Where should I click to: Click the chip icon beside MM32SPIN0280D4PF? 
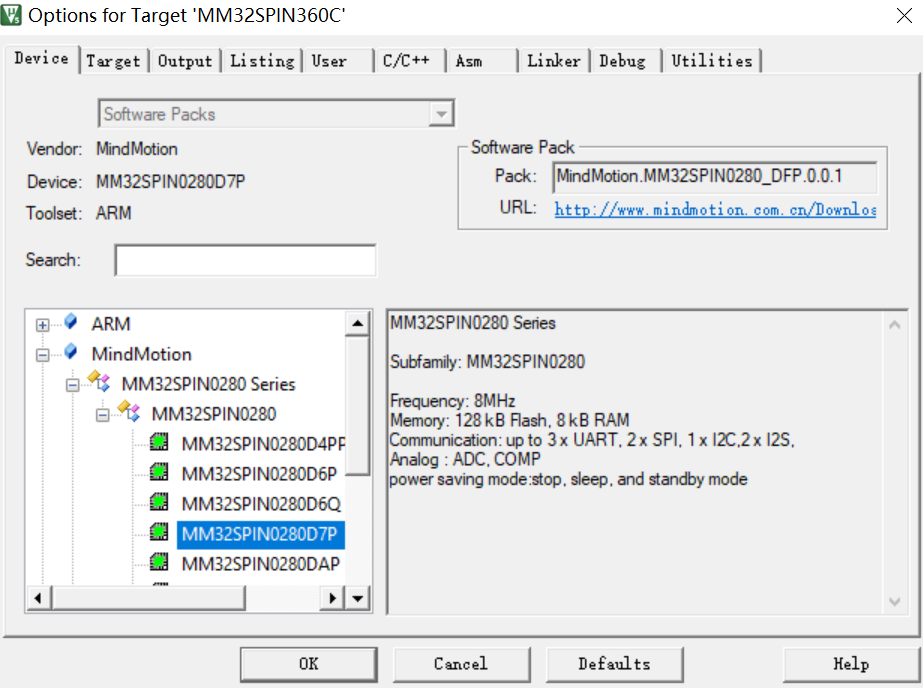tap(159, 441)
